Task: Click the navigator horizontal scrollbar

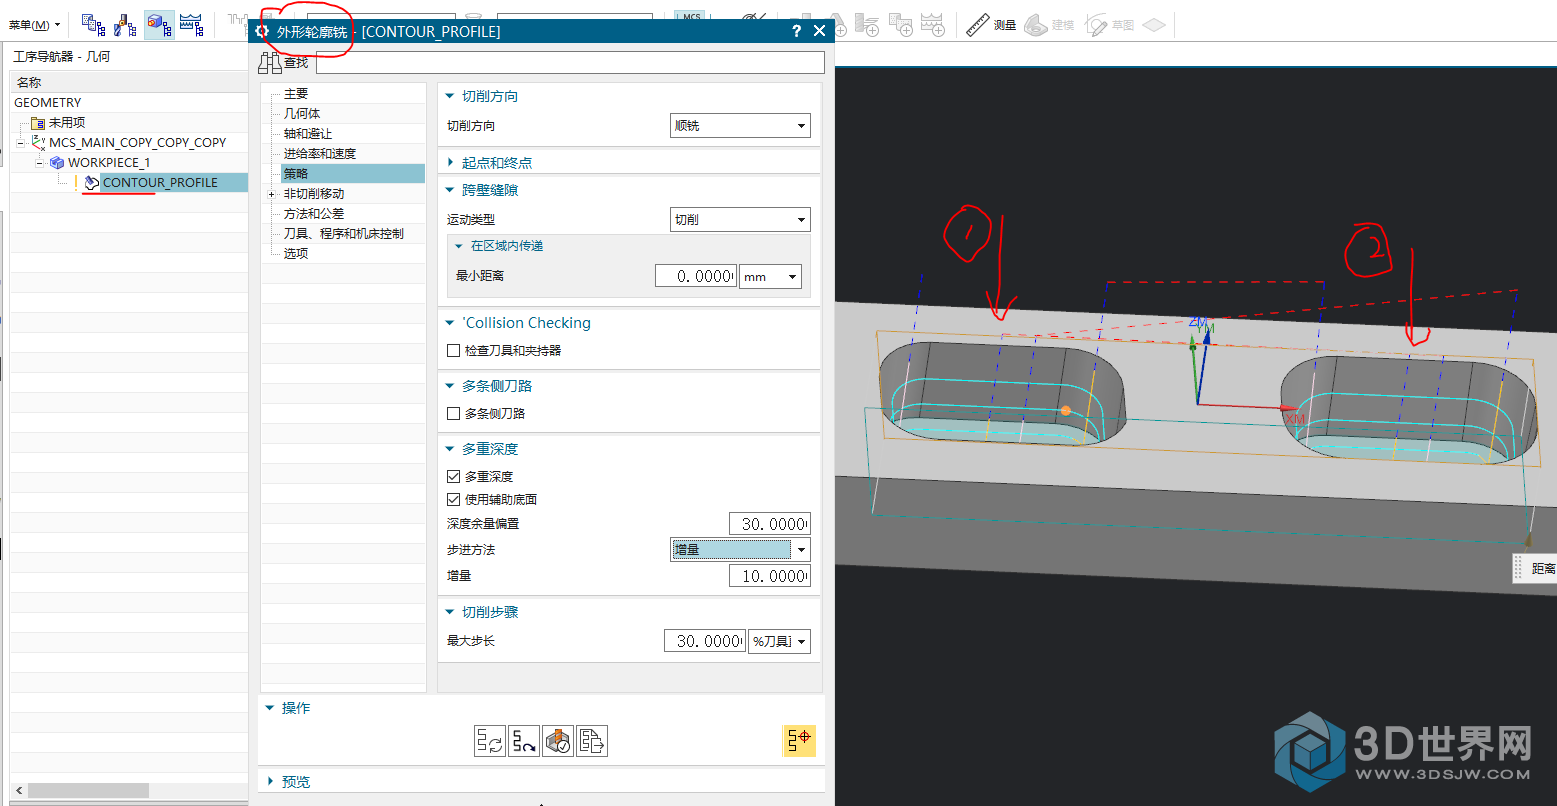Action: pos(88,791)
